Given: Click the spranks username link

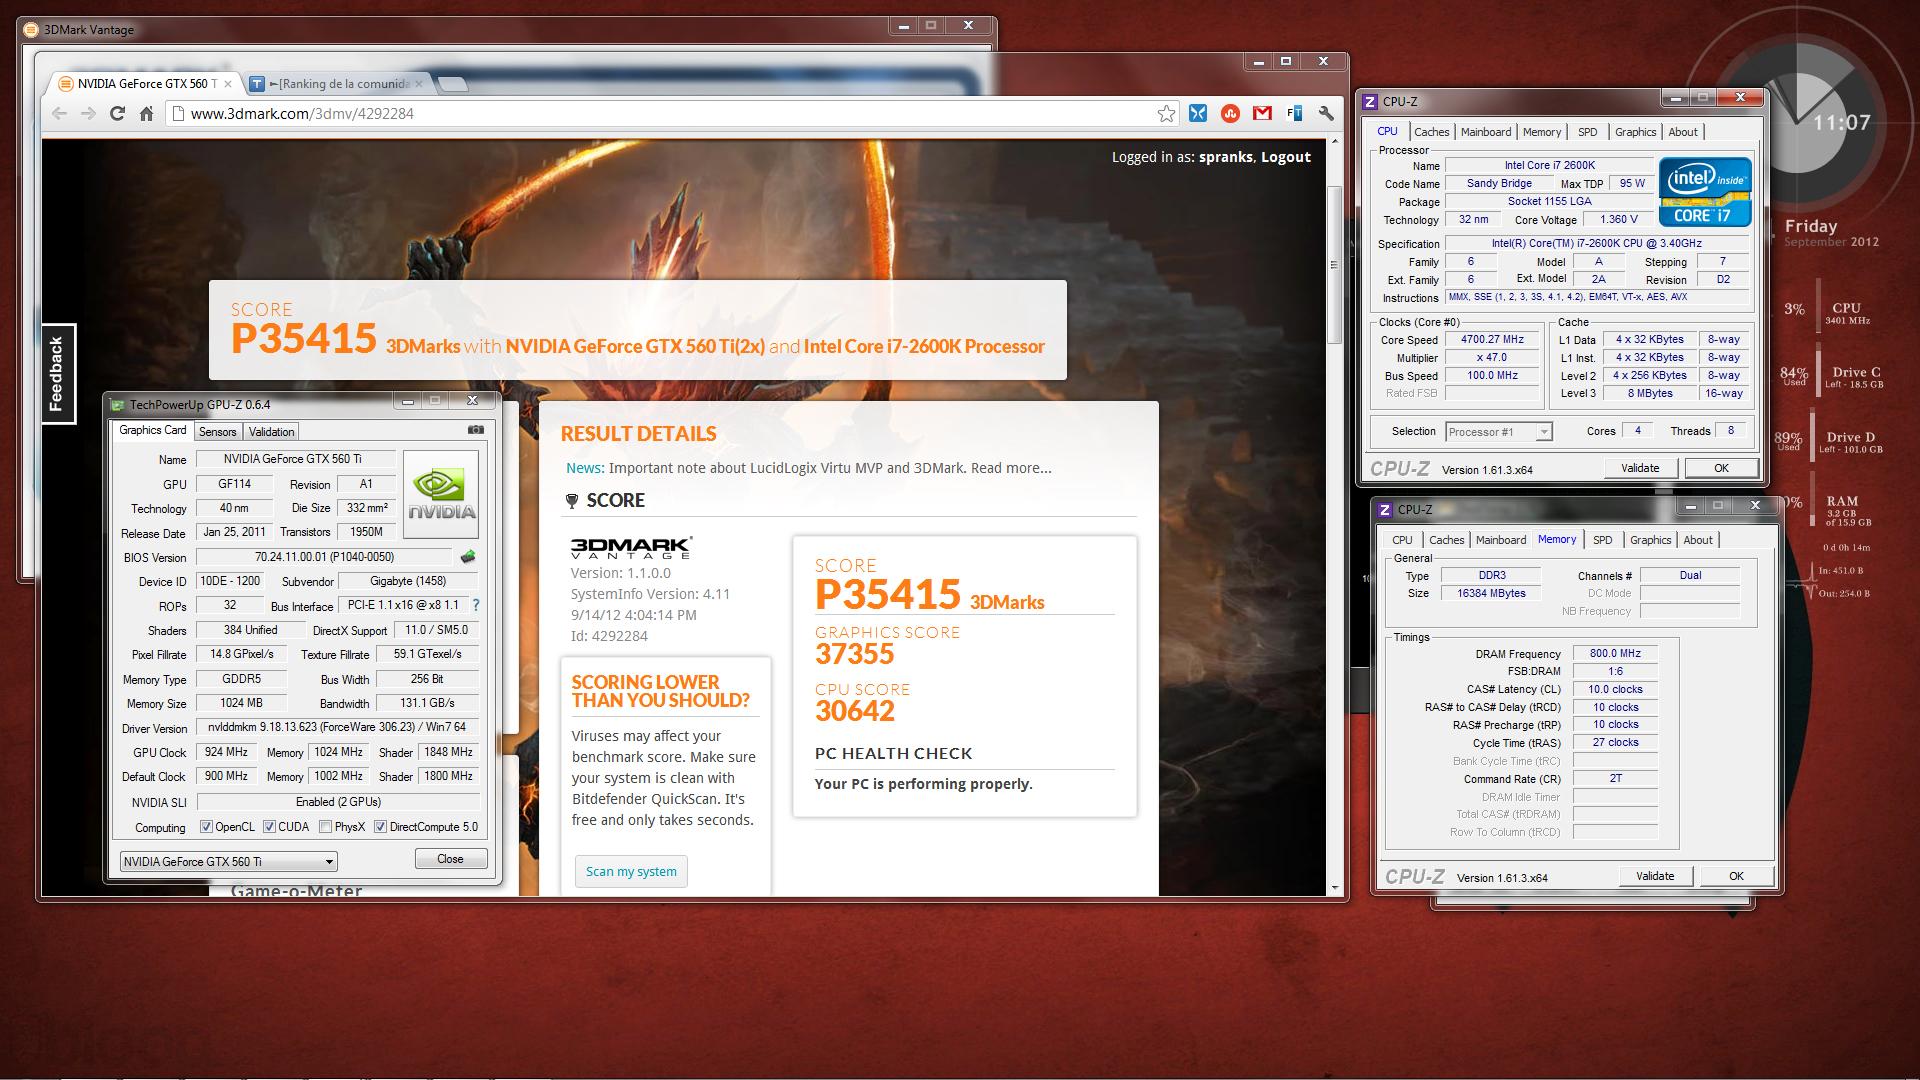Looking at the screenshot, I should (x=1226, y=157).
